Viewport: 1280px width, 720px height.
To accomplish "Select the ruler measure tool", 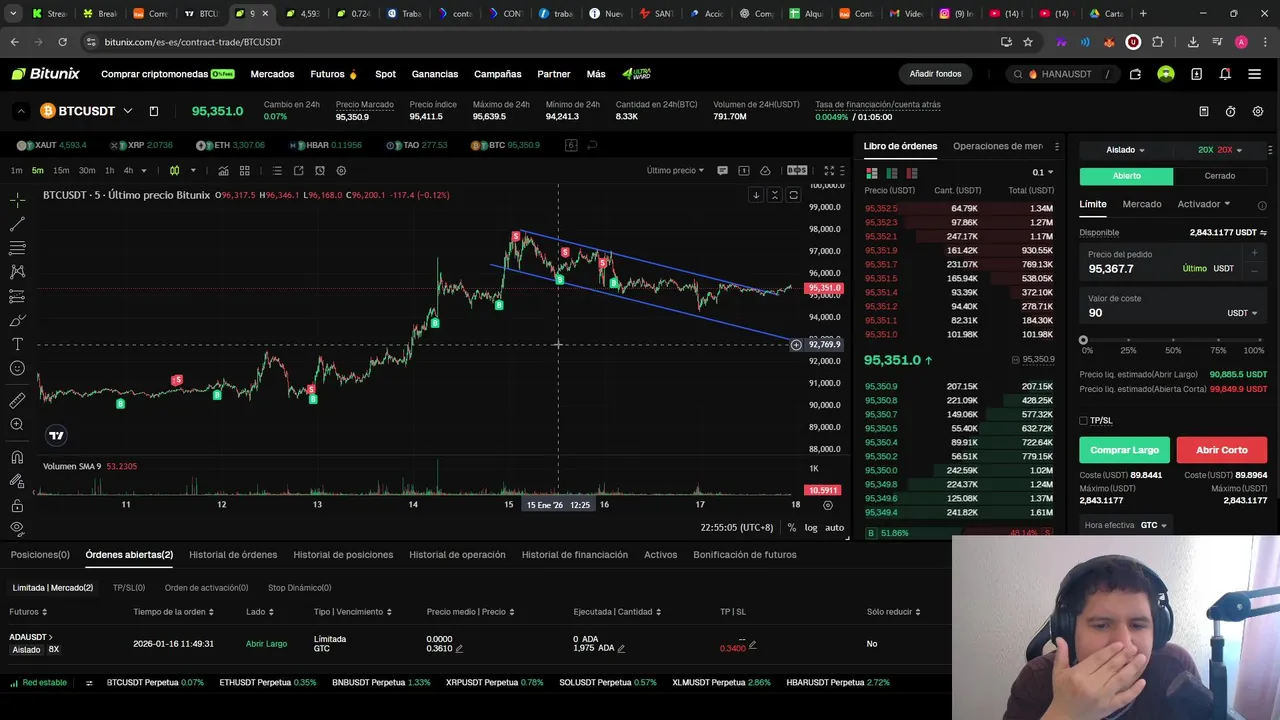I will pyautogui.click(x=17, y=400).
